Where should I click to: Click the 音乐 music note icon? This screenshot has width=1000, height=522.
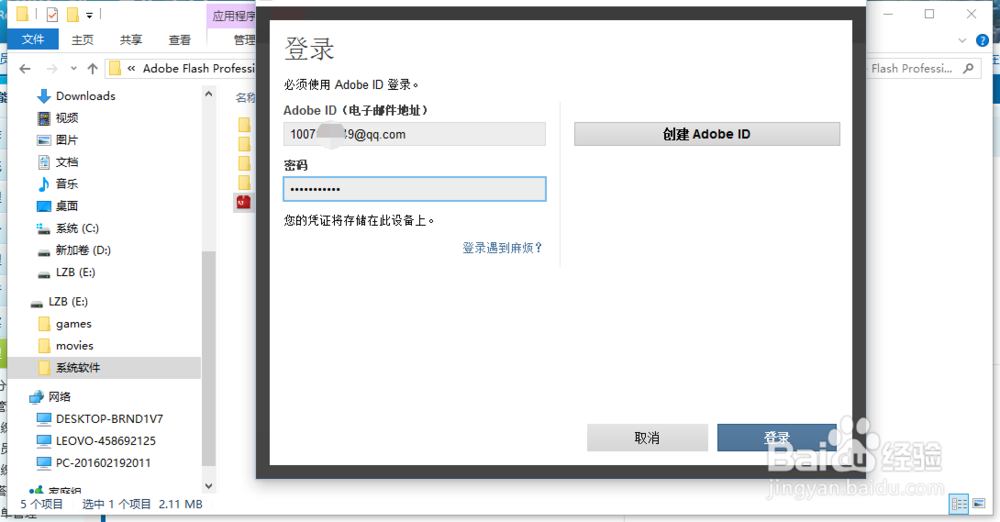coord(43,184)
